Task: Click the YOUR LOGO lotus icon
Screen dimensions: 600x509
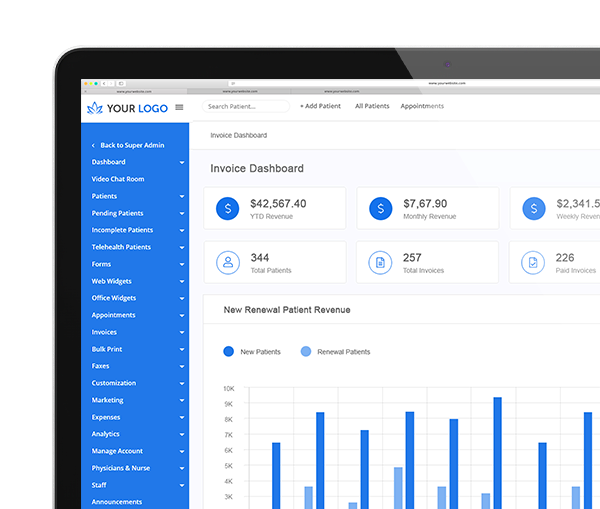Action: click(95, 107)
